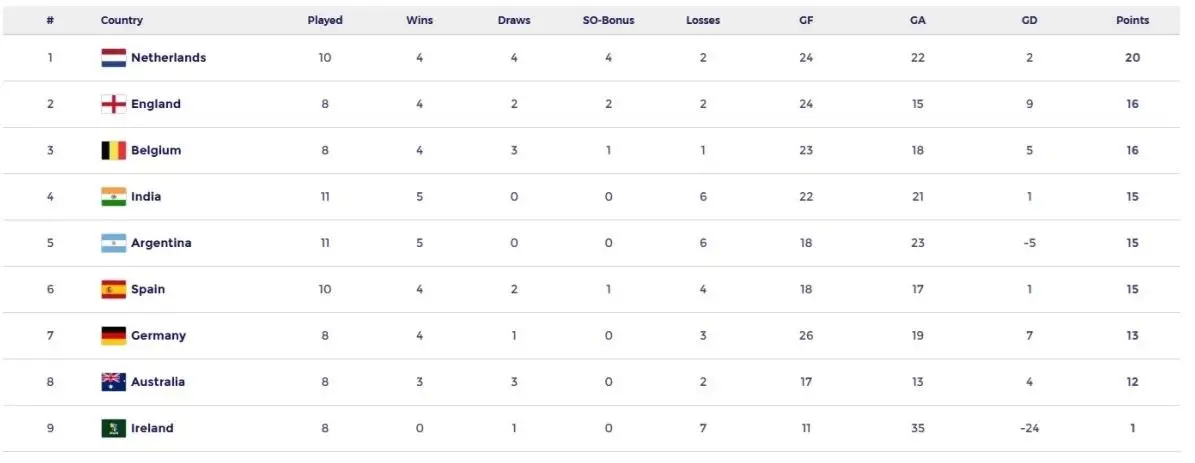Click the Spain flag icon
The height and width of the screenshot is (463, 1195).
point(113,290)
